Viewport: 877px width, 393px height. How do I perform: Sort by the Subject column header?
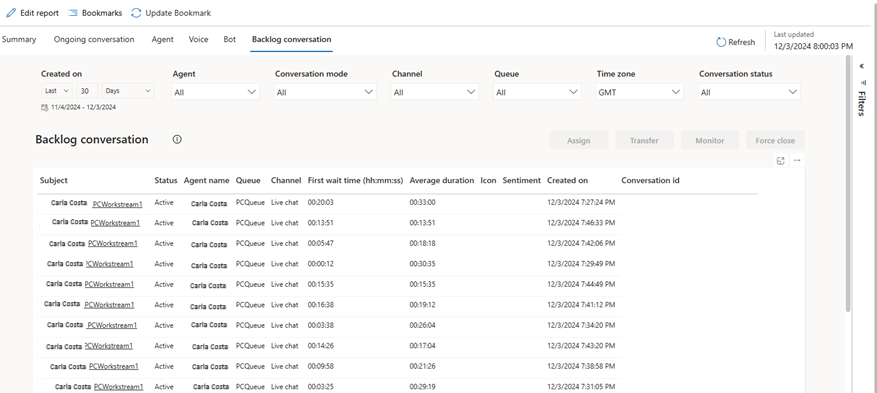(x=54, y=181)
